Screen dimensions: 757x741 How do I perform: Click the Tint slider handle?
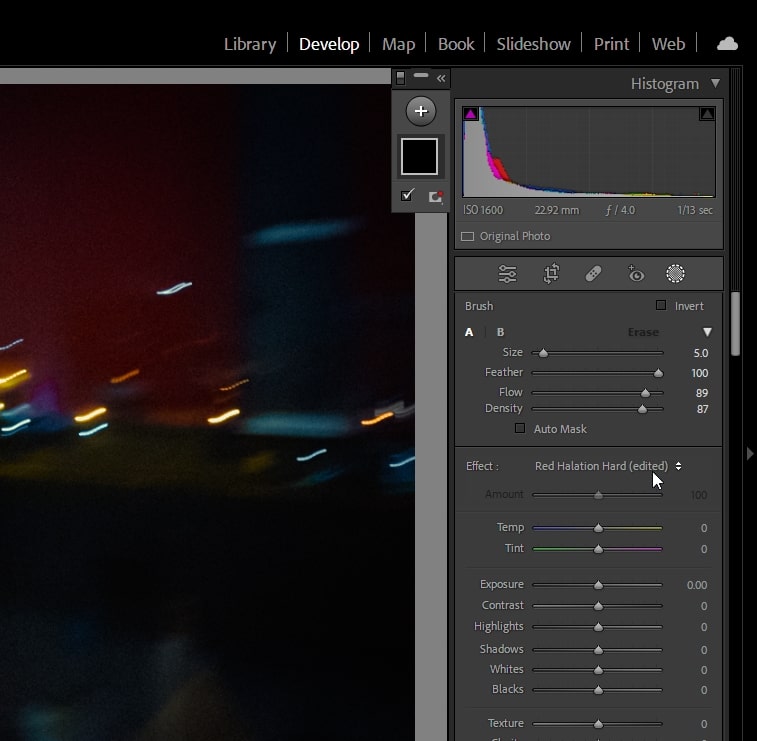598,549
